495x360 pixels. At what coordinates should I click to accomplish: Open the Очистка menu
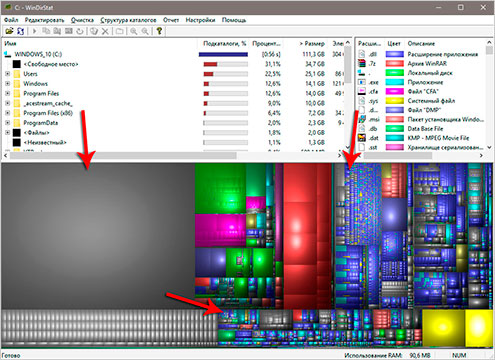point(82,20)
